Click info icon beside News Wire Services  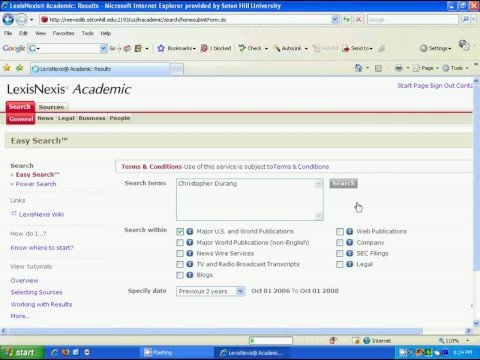click(x=190, y=253)
